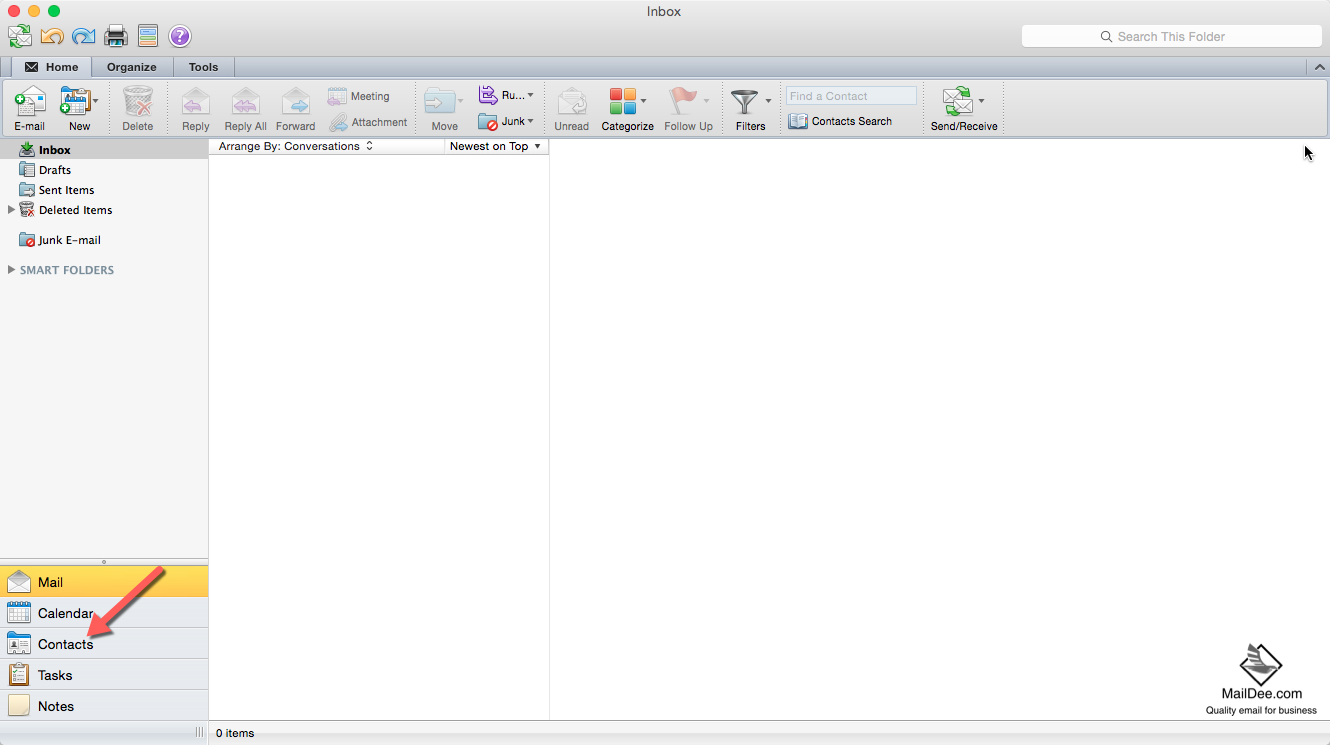Click the Undo arrow icon
1330x745 pixels.
point(52,37)
